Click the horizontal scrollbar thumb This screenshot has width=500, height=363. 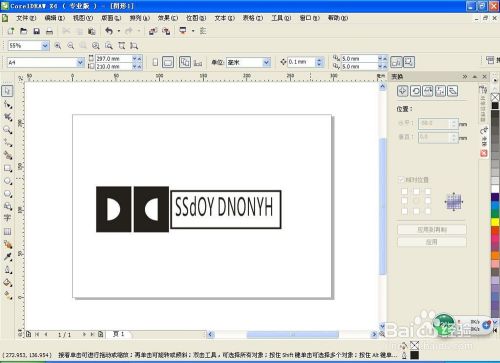pos(293,334)
